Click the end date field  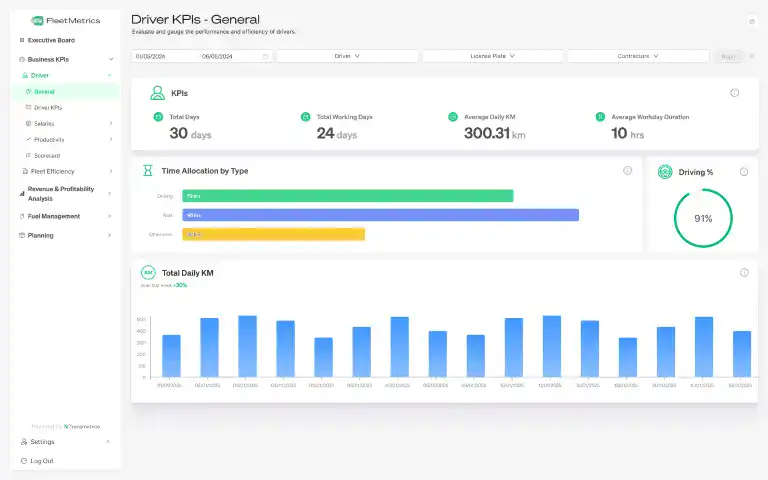pyautogui.click(x=217, y=56)
